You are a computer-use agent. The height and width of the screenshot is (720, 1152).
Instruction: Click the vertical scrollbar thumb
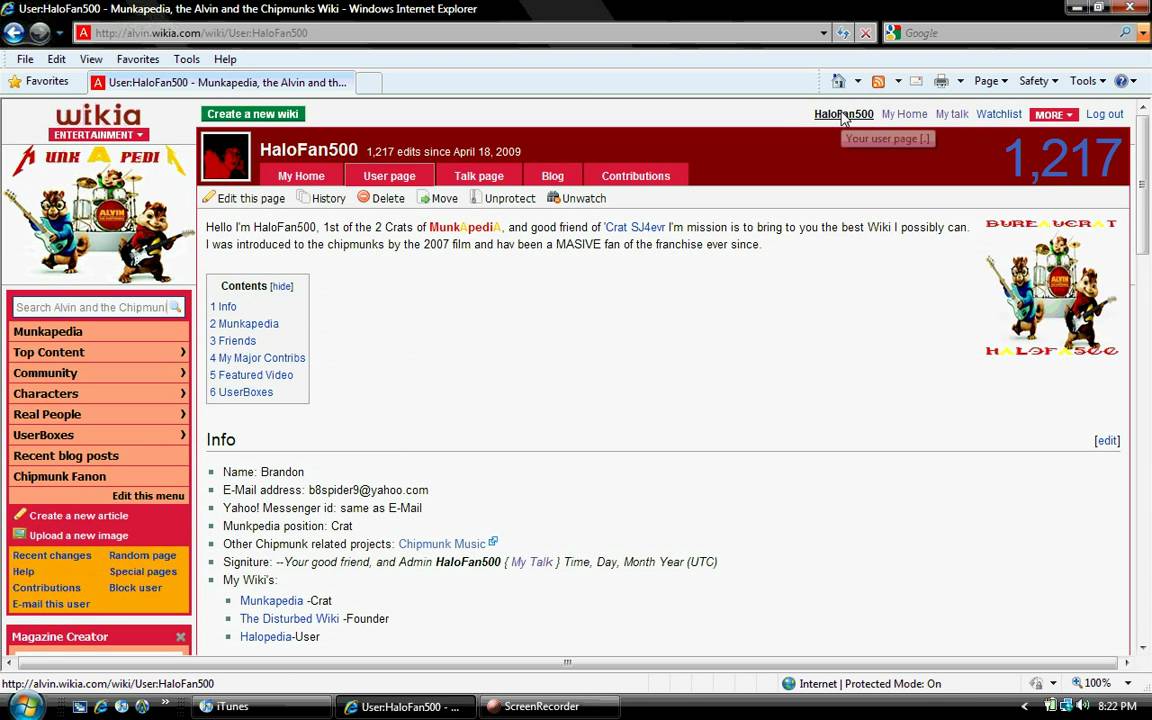[1142, 185]
